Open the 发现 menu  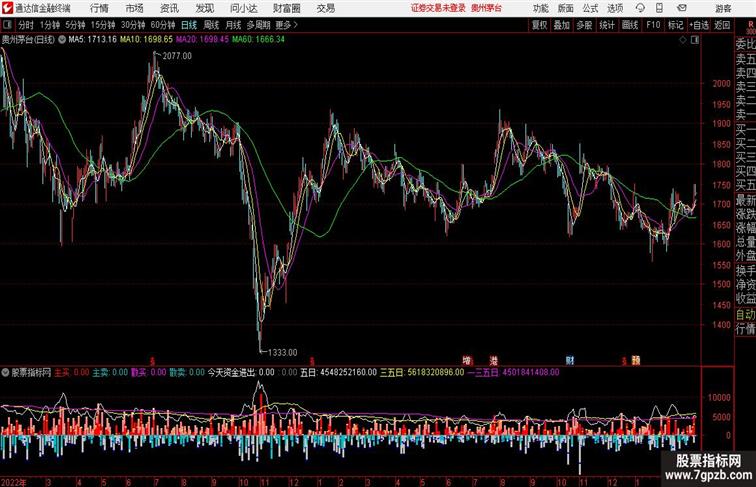click(204, 8)
